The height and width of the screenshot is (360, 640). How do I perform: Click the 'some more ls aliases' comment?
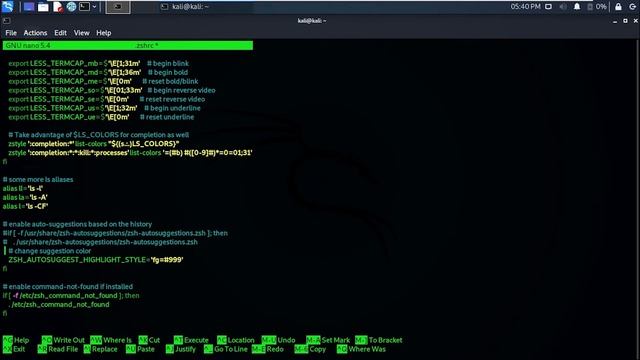coord(38,180)
